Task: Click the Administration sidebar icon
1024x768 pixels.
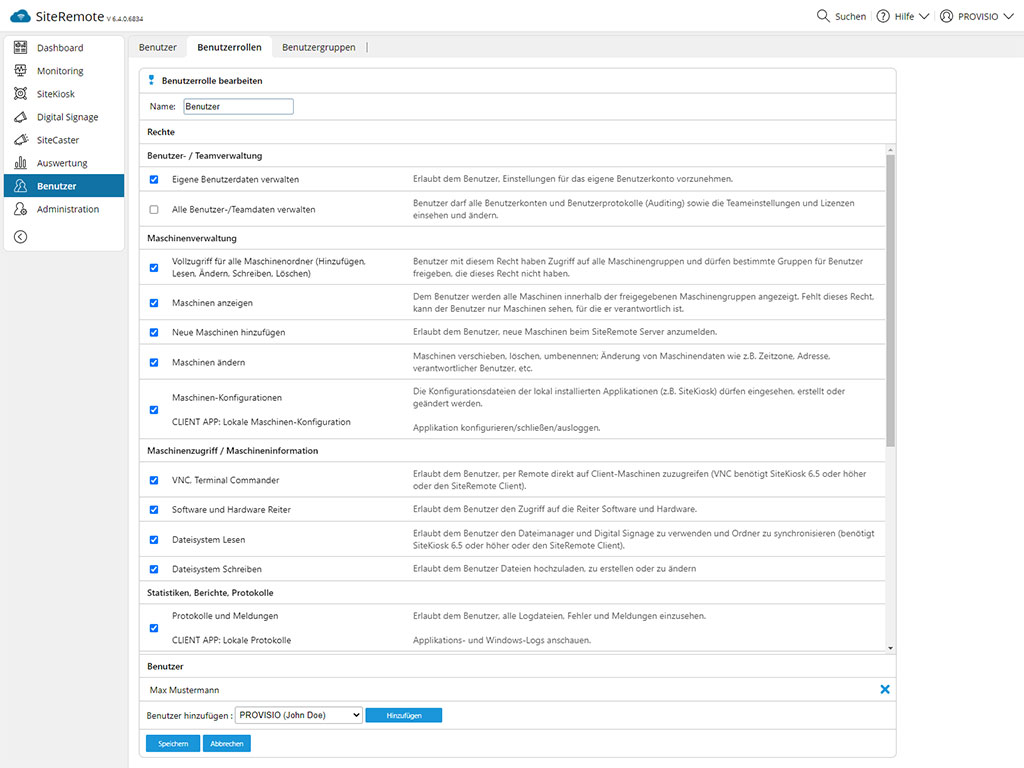Action: pos(20,209)
